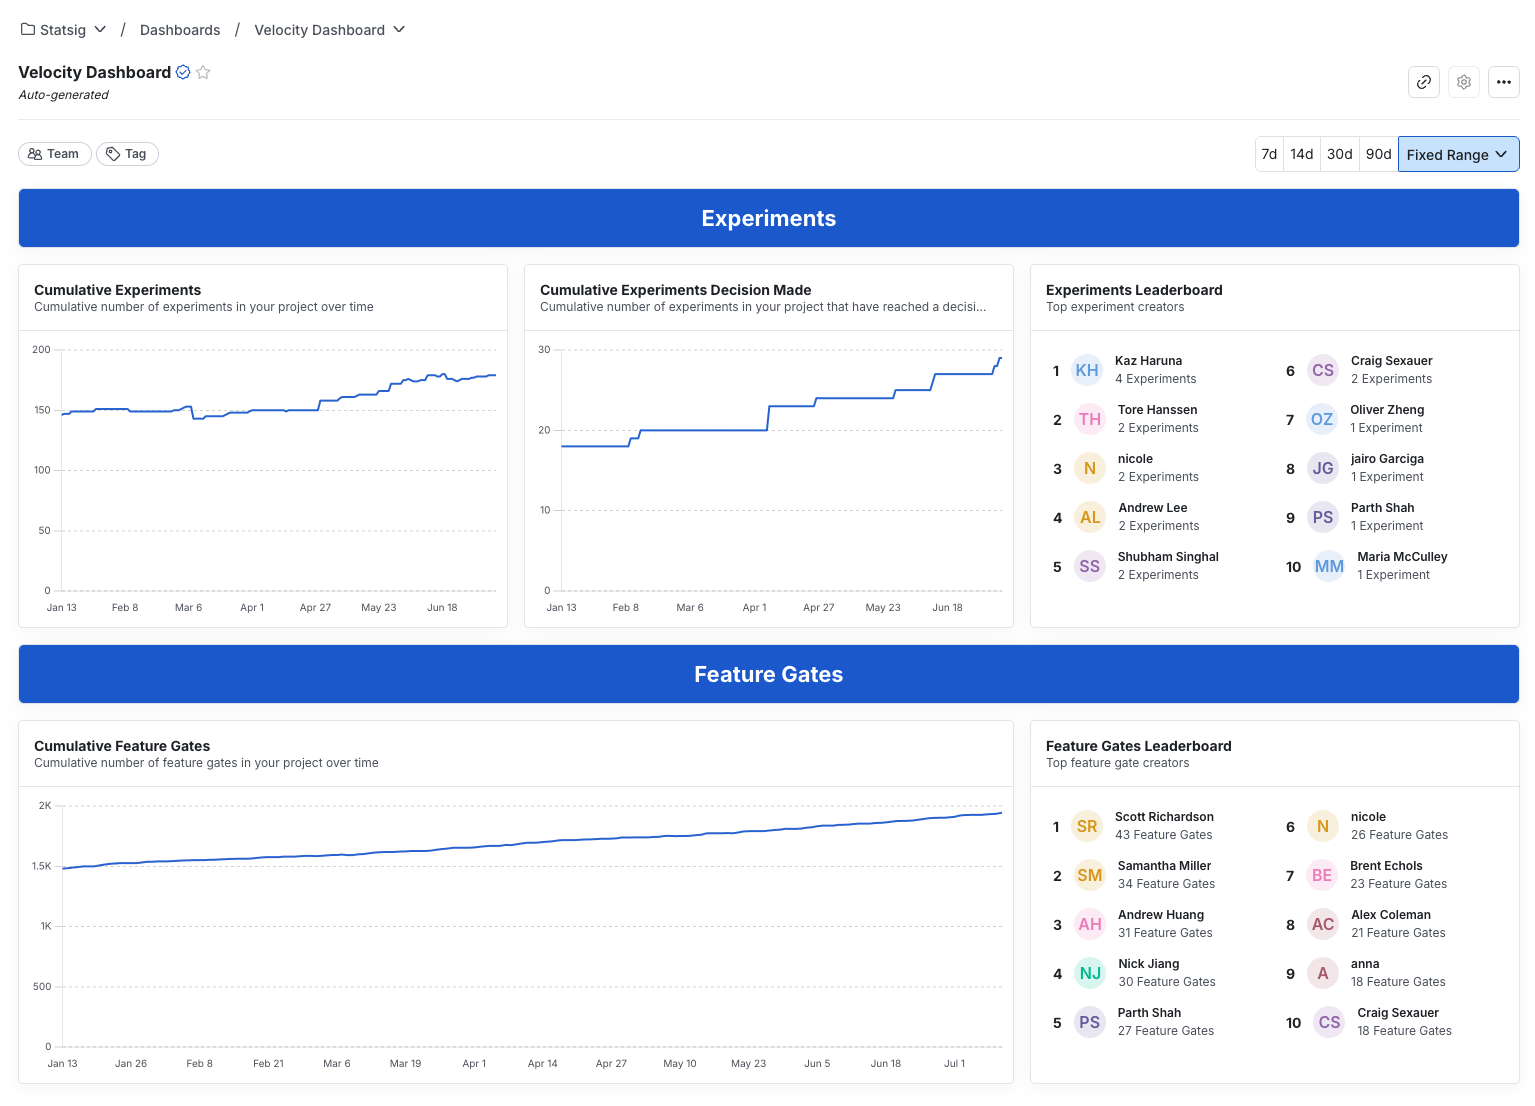Click Parth Shah's PS avatar
The image size is (1535, 1106).
point(1090,1022)
